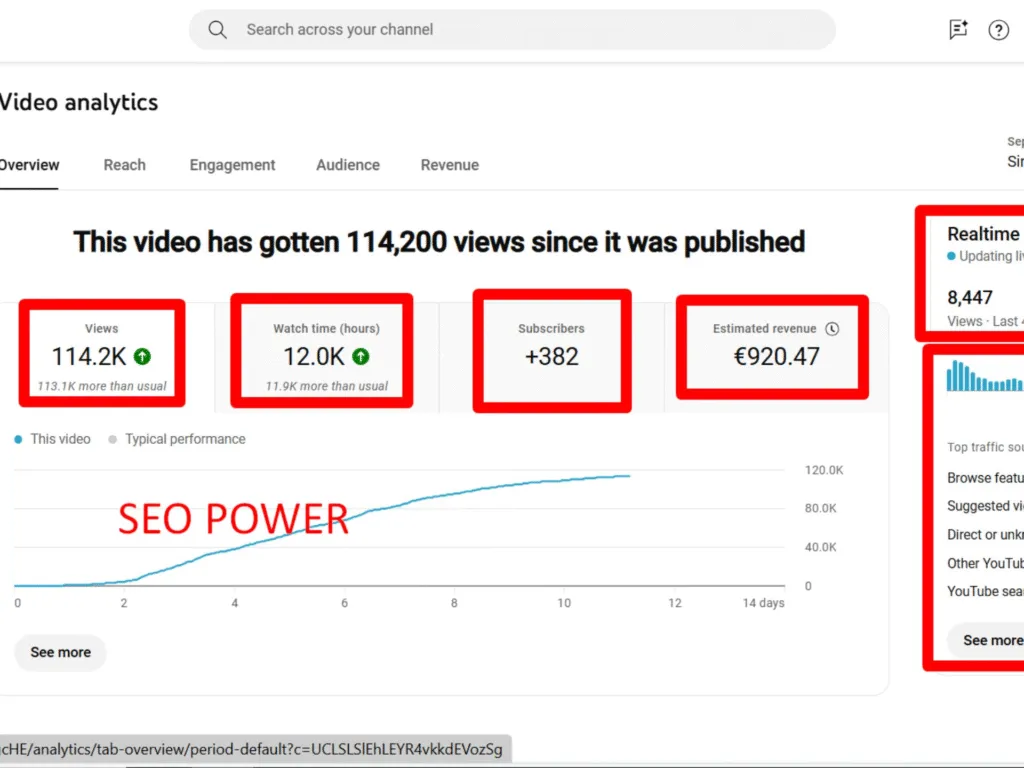Screen dimensions: 1024x768
Task: Toggle the Typical performance legend item
Action: [176, 439]
